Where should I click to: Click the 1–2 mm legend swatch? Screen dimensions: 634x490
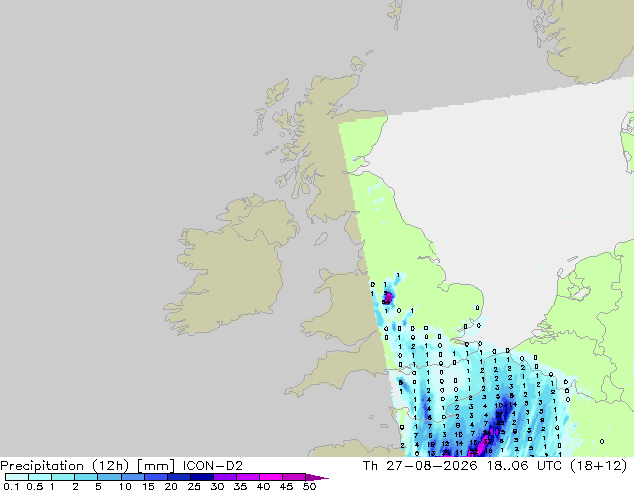(63, 477)
